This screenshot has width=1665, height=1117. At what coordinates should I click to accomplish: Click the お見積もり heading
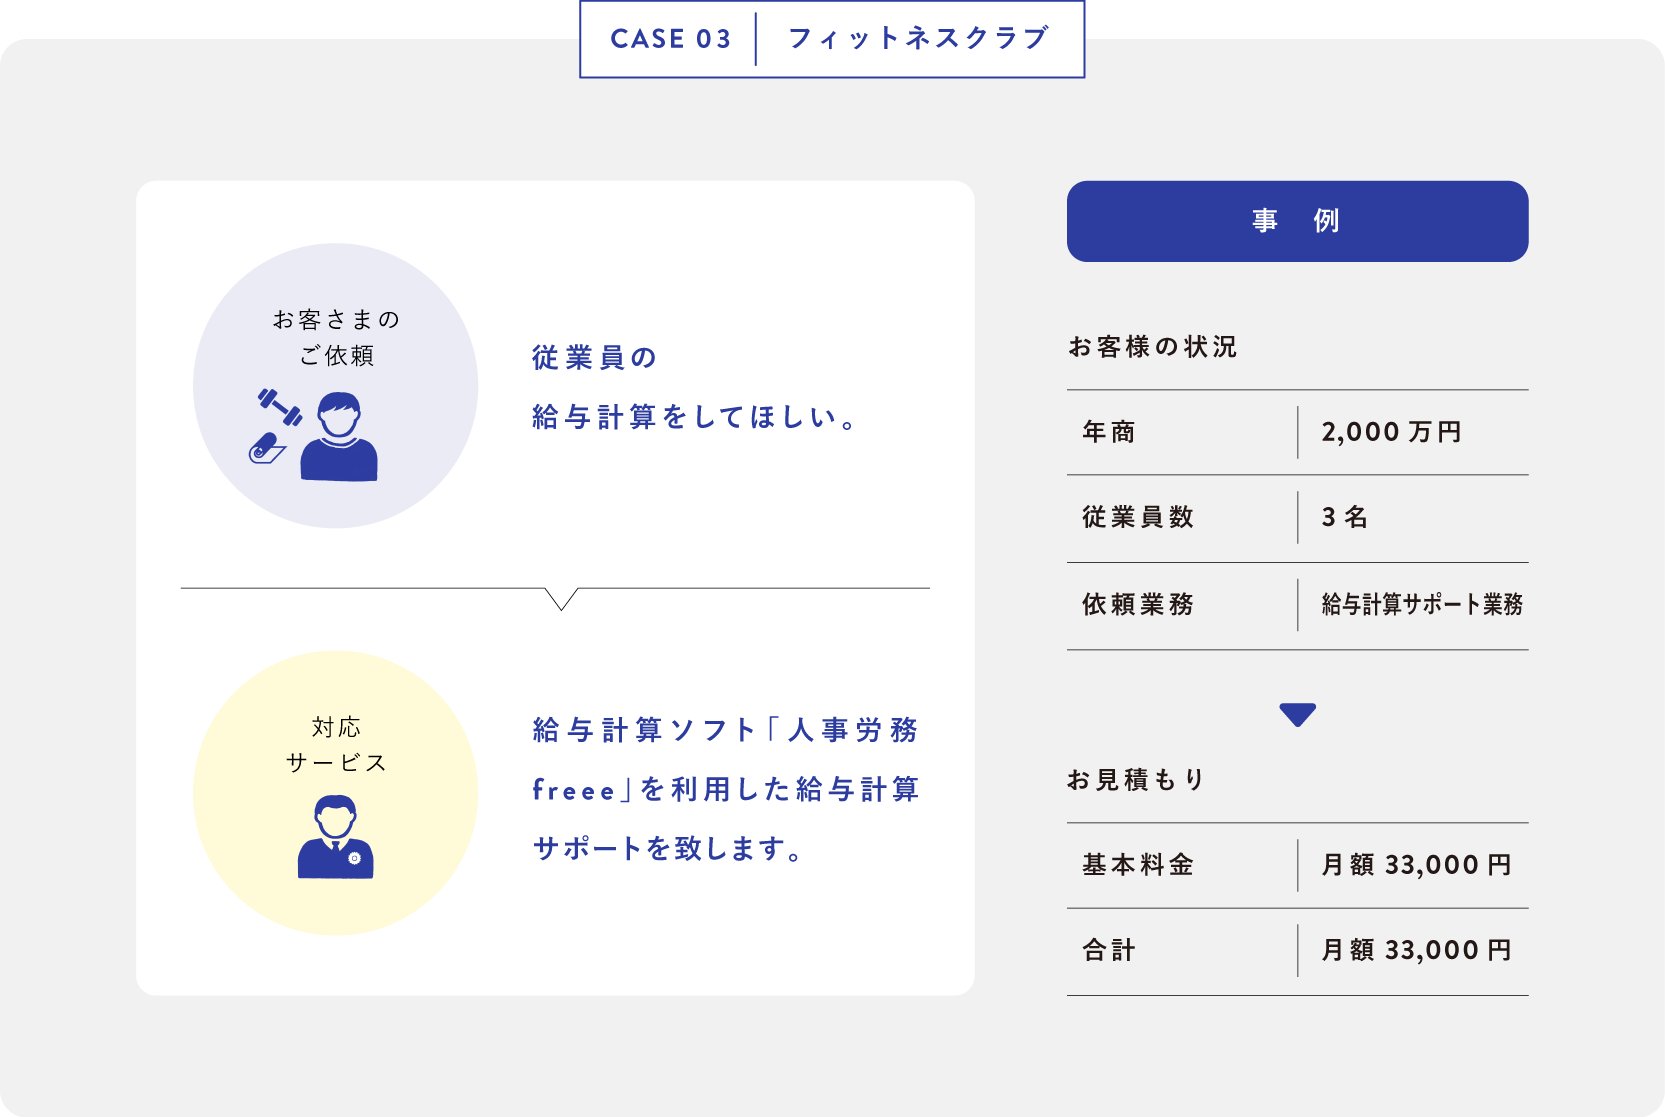pos(1137,779)
